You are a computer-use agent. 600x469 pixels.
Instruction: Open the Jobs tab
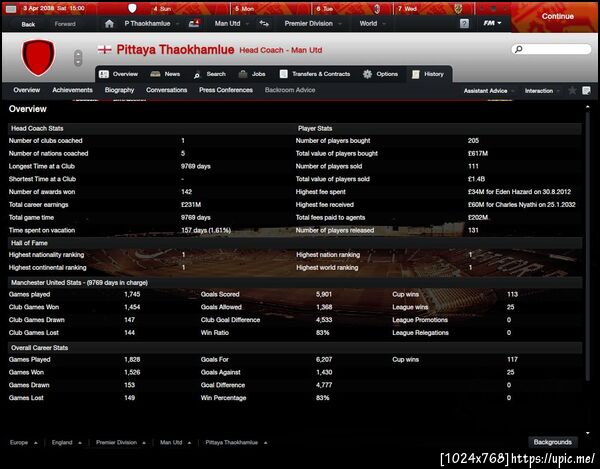(x=252, y=74)
